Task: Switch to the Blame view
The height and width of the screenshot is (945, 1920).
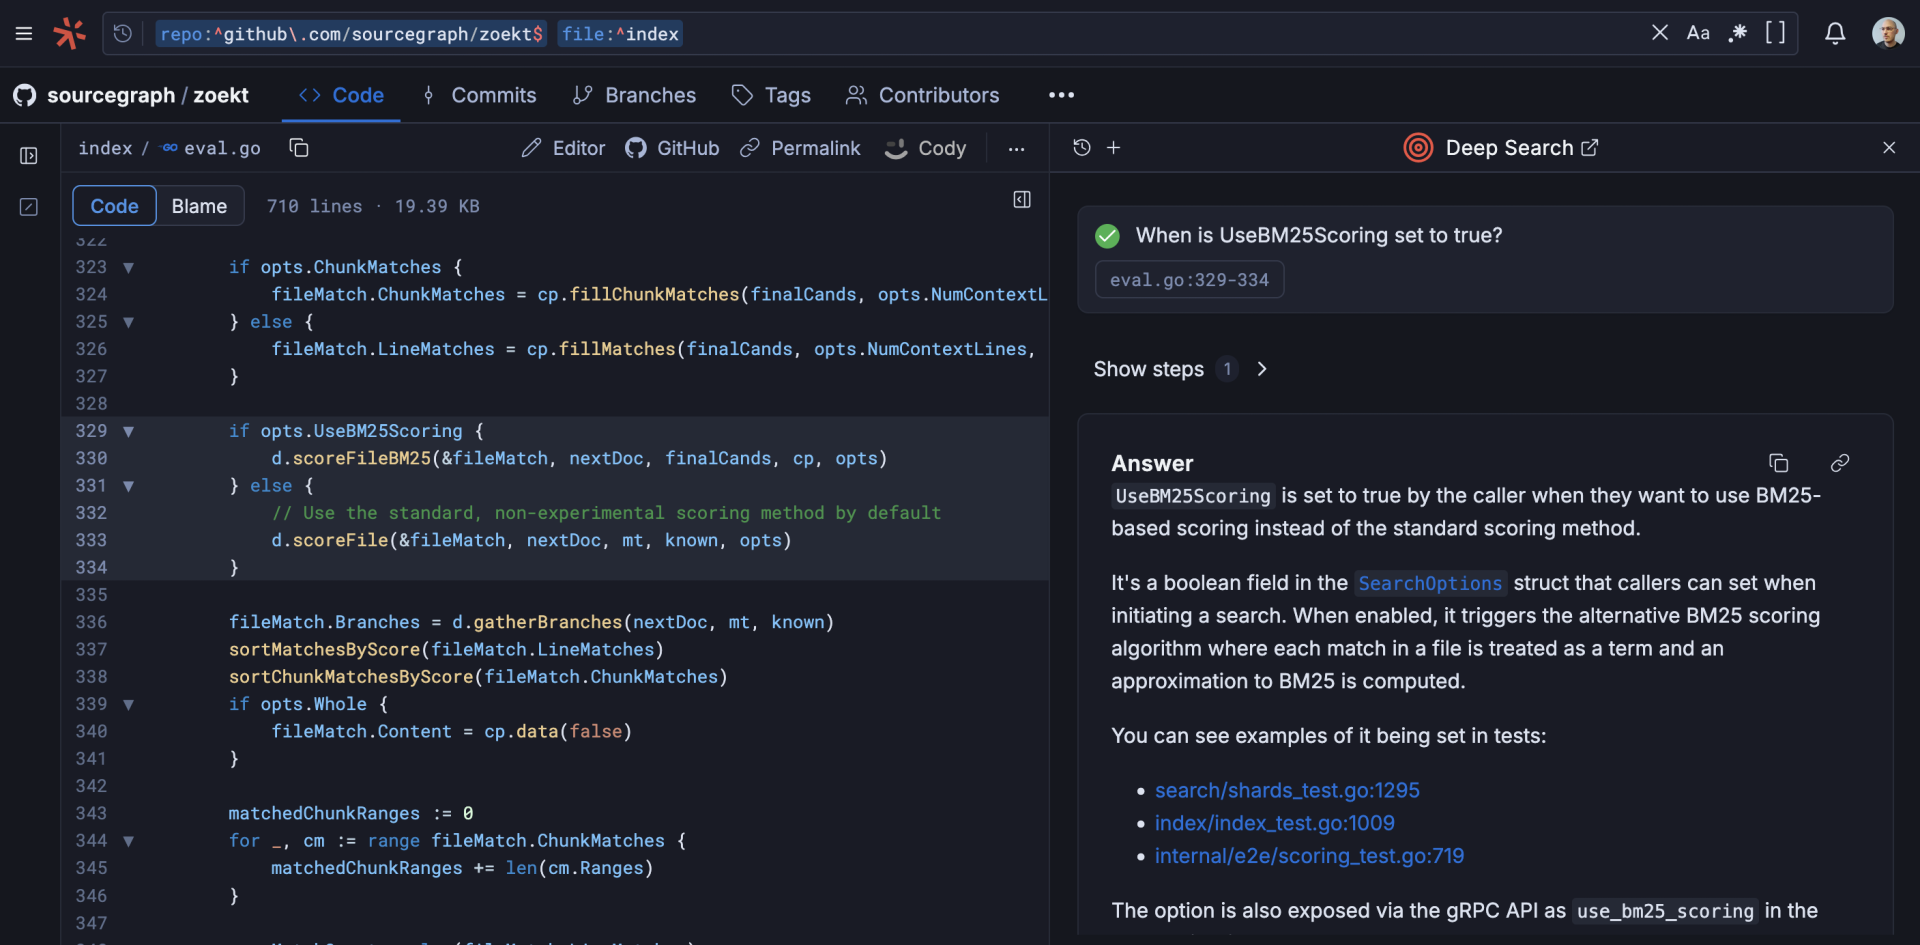Action: tap(199, 205)
